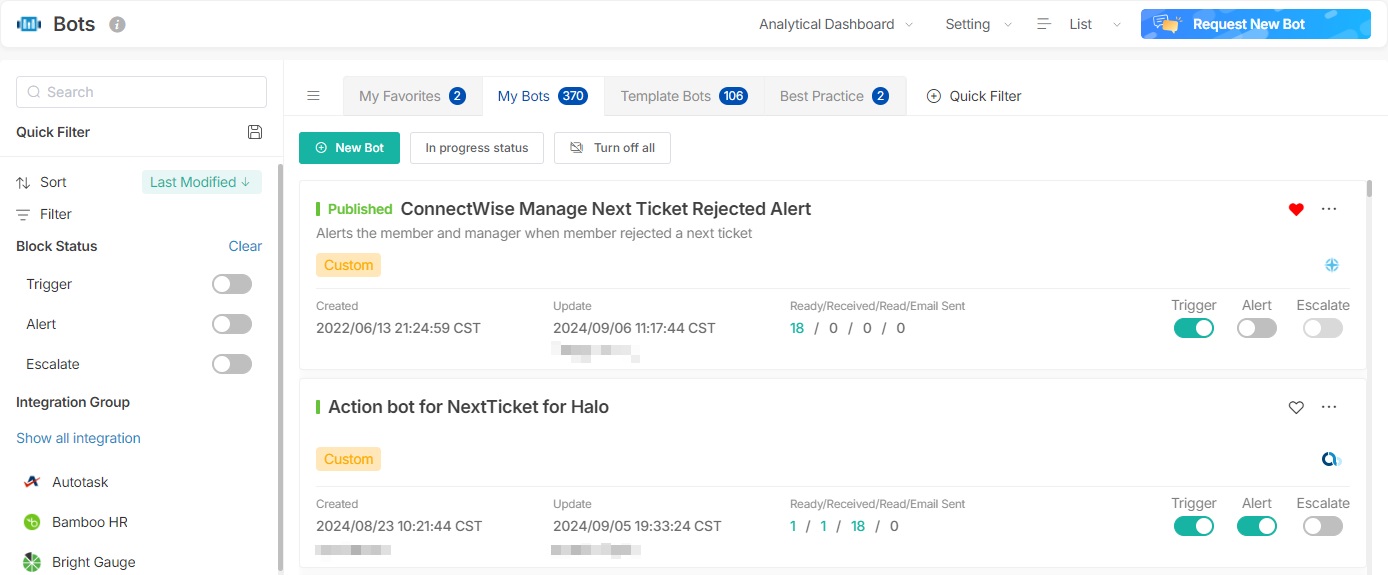
Task: Turn on Alert for ConnectWise Manage bot
Action: 1256,328
